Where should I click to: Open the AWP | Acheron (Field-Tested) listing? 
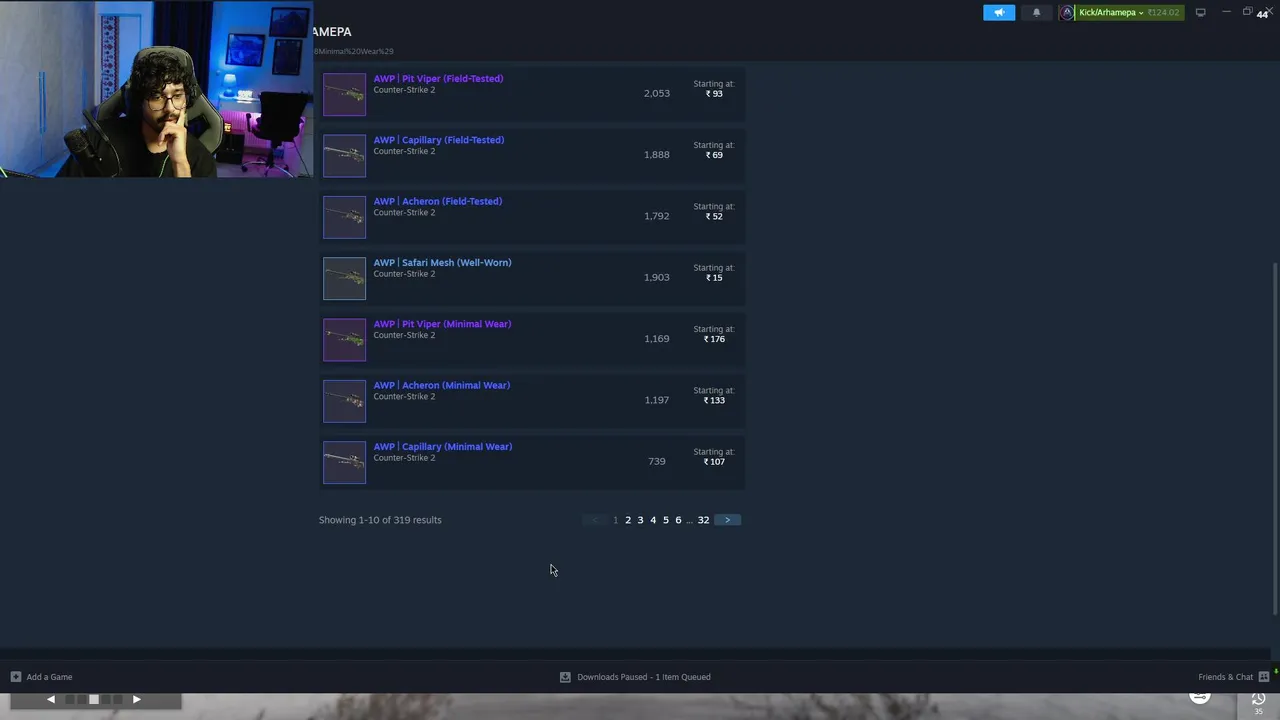point(438,201)
